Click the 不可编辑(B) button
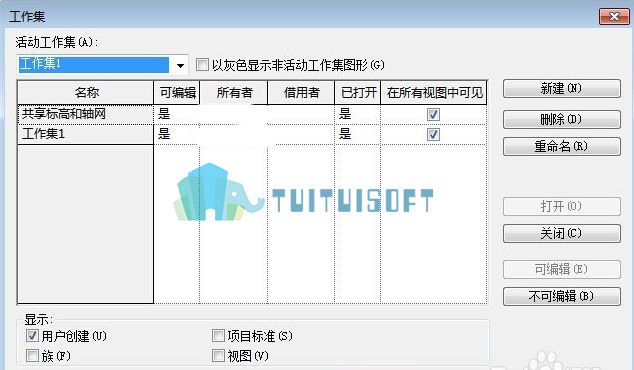Image resolution: width=634 pixels, height=370 pixels. (x=562, y=296)
